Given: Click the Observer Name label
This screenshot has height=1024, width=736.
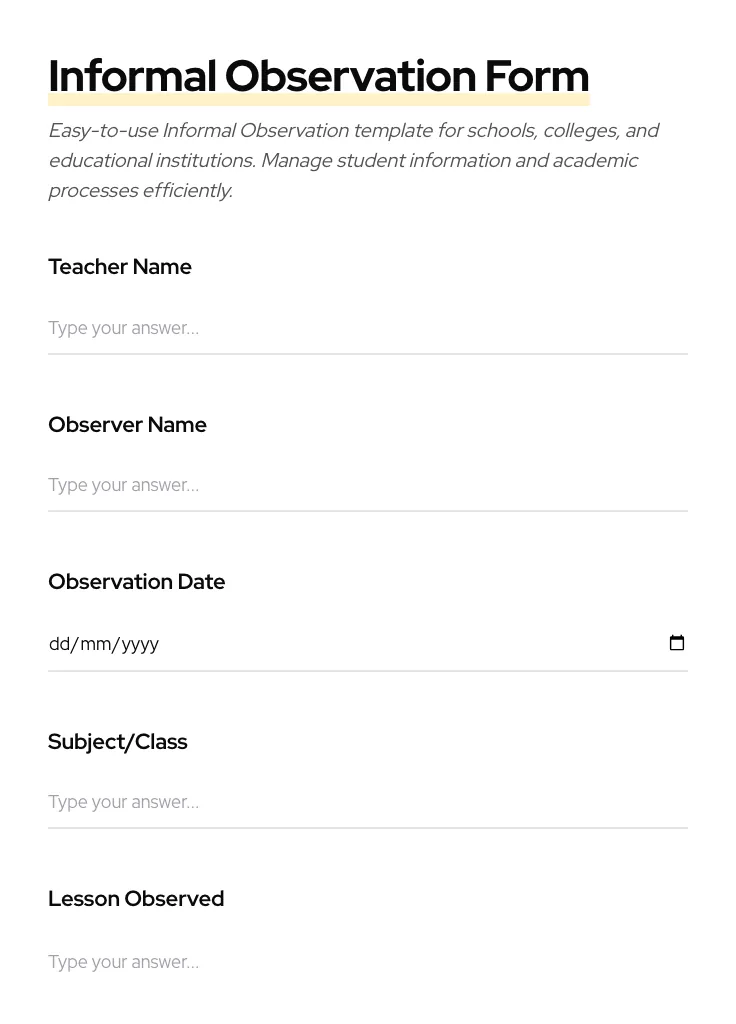Looking at the screenshot, I should (x=127, y=425).
